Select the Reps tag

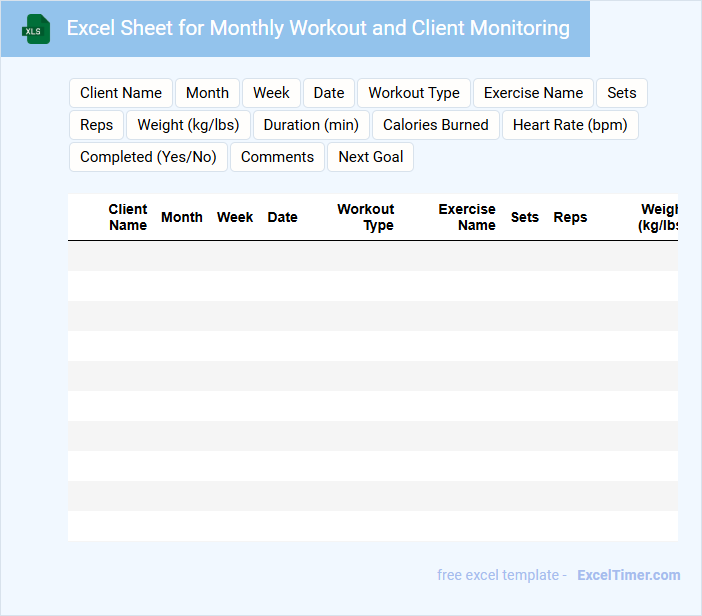coord(97,125)
